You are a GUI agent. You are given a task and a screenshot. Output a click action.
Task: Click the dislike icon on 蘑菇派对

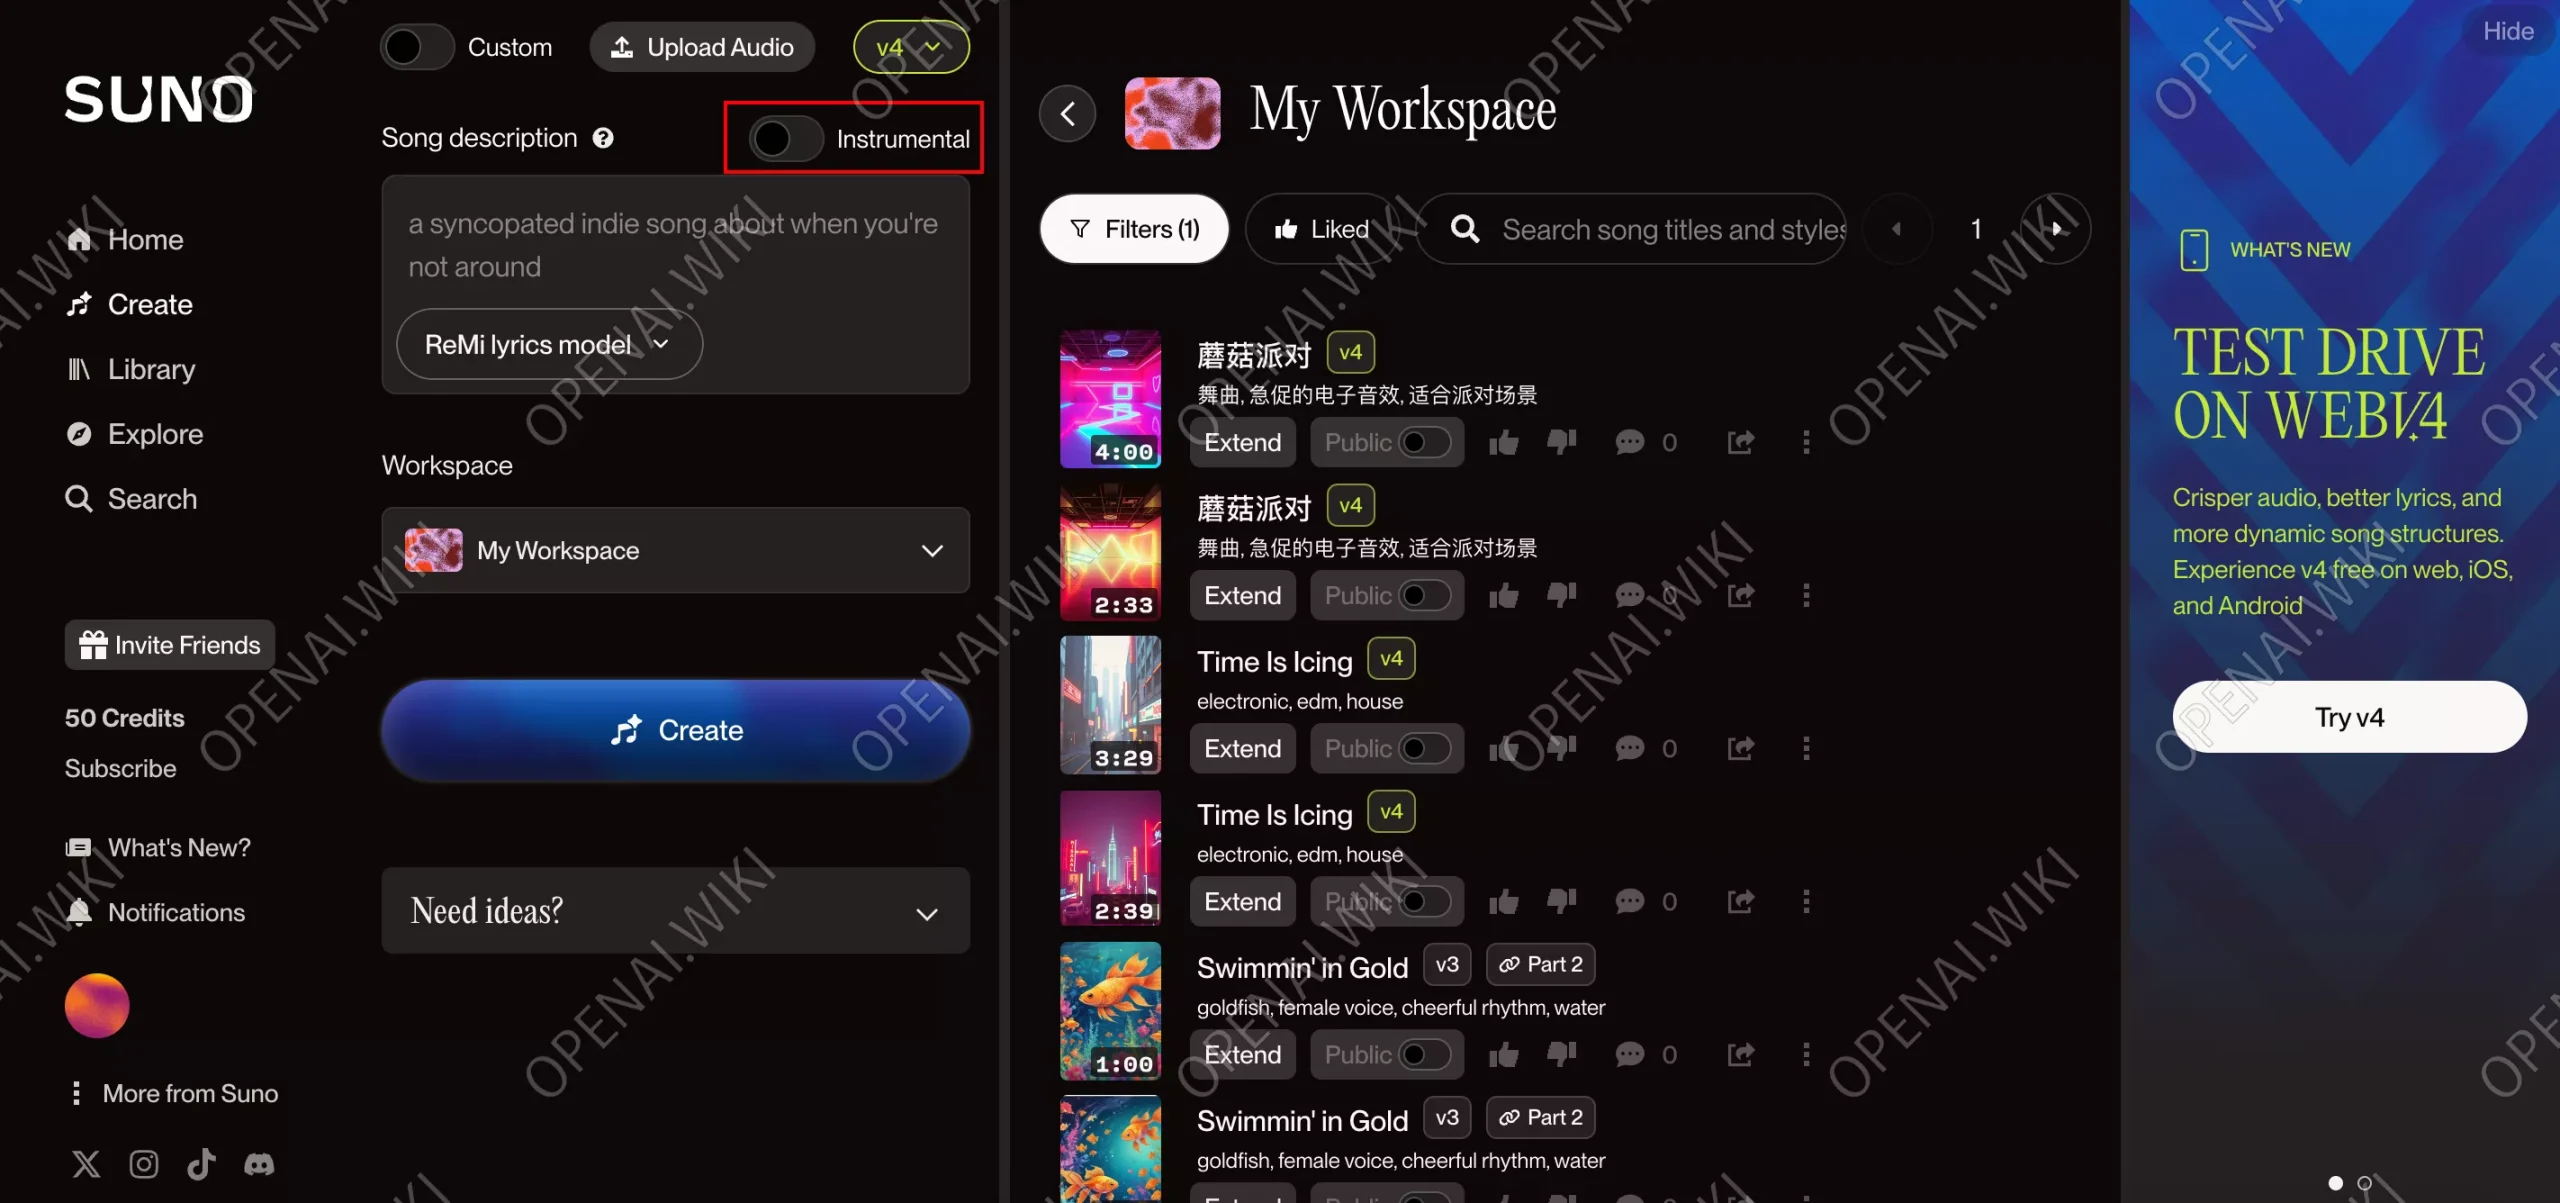1561,441
